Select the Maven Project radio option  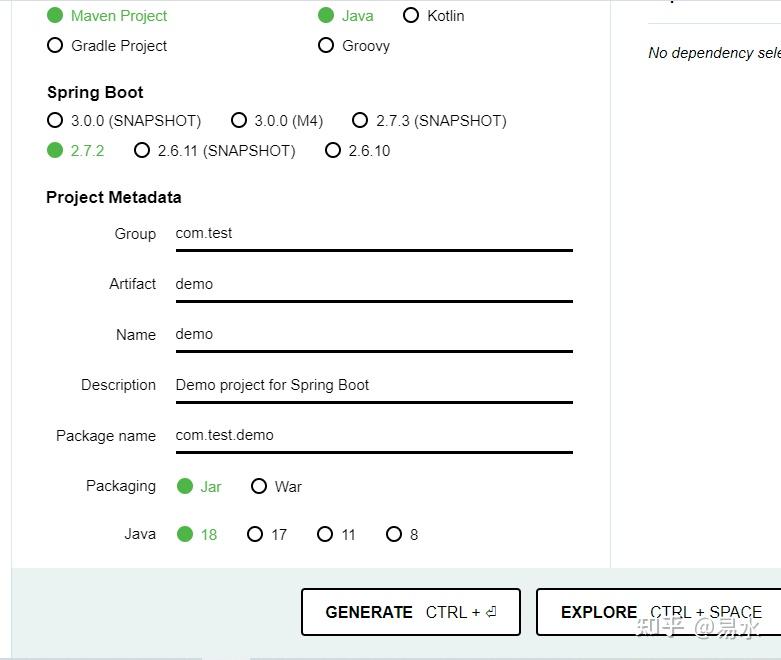click(x=55, y=16)
